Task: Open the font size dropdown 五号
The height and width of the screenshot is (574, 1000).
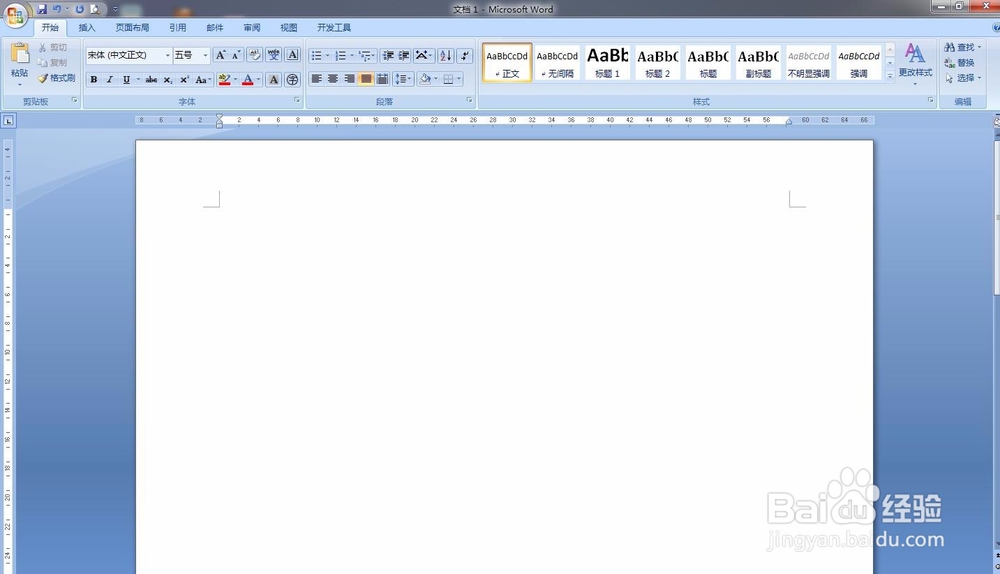Action: tap(205, 55)
